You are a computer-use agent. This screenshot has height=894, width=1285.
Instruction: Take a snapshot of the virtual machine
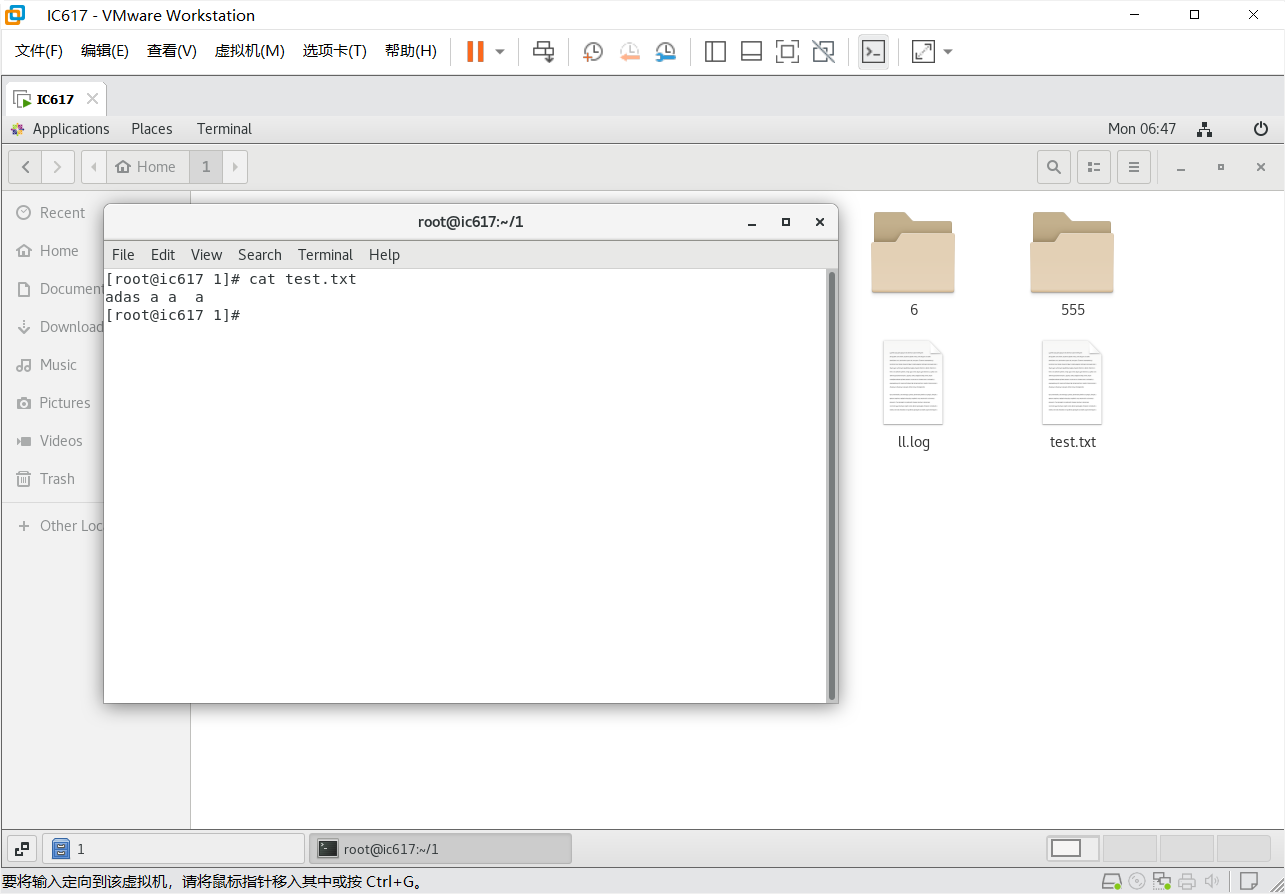pyautogui.click(x=593, y=51)
